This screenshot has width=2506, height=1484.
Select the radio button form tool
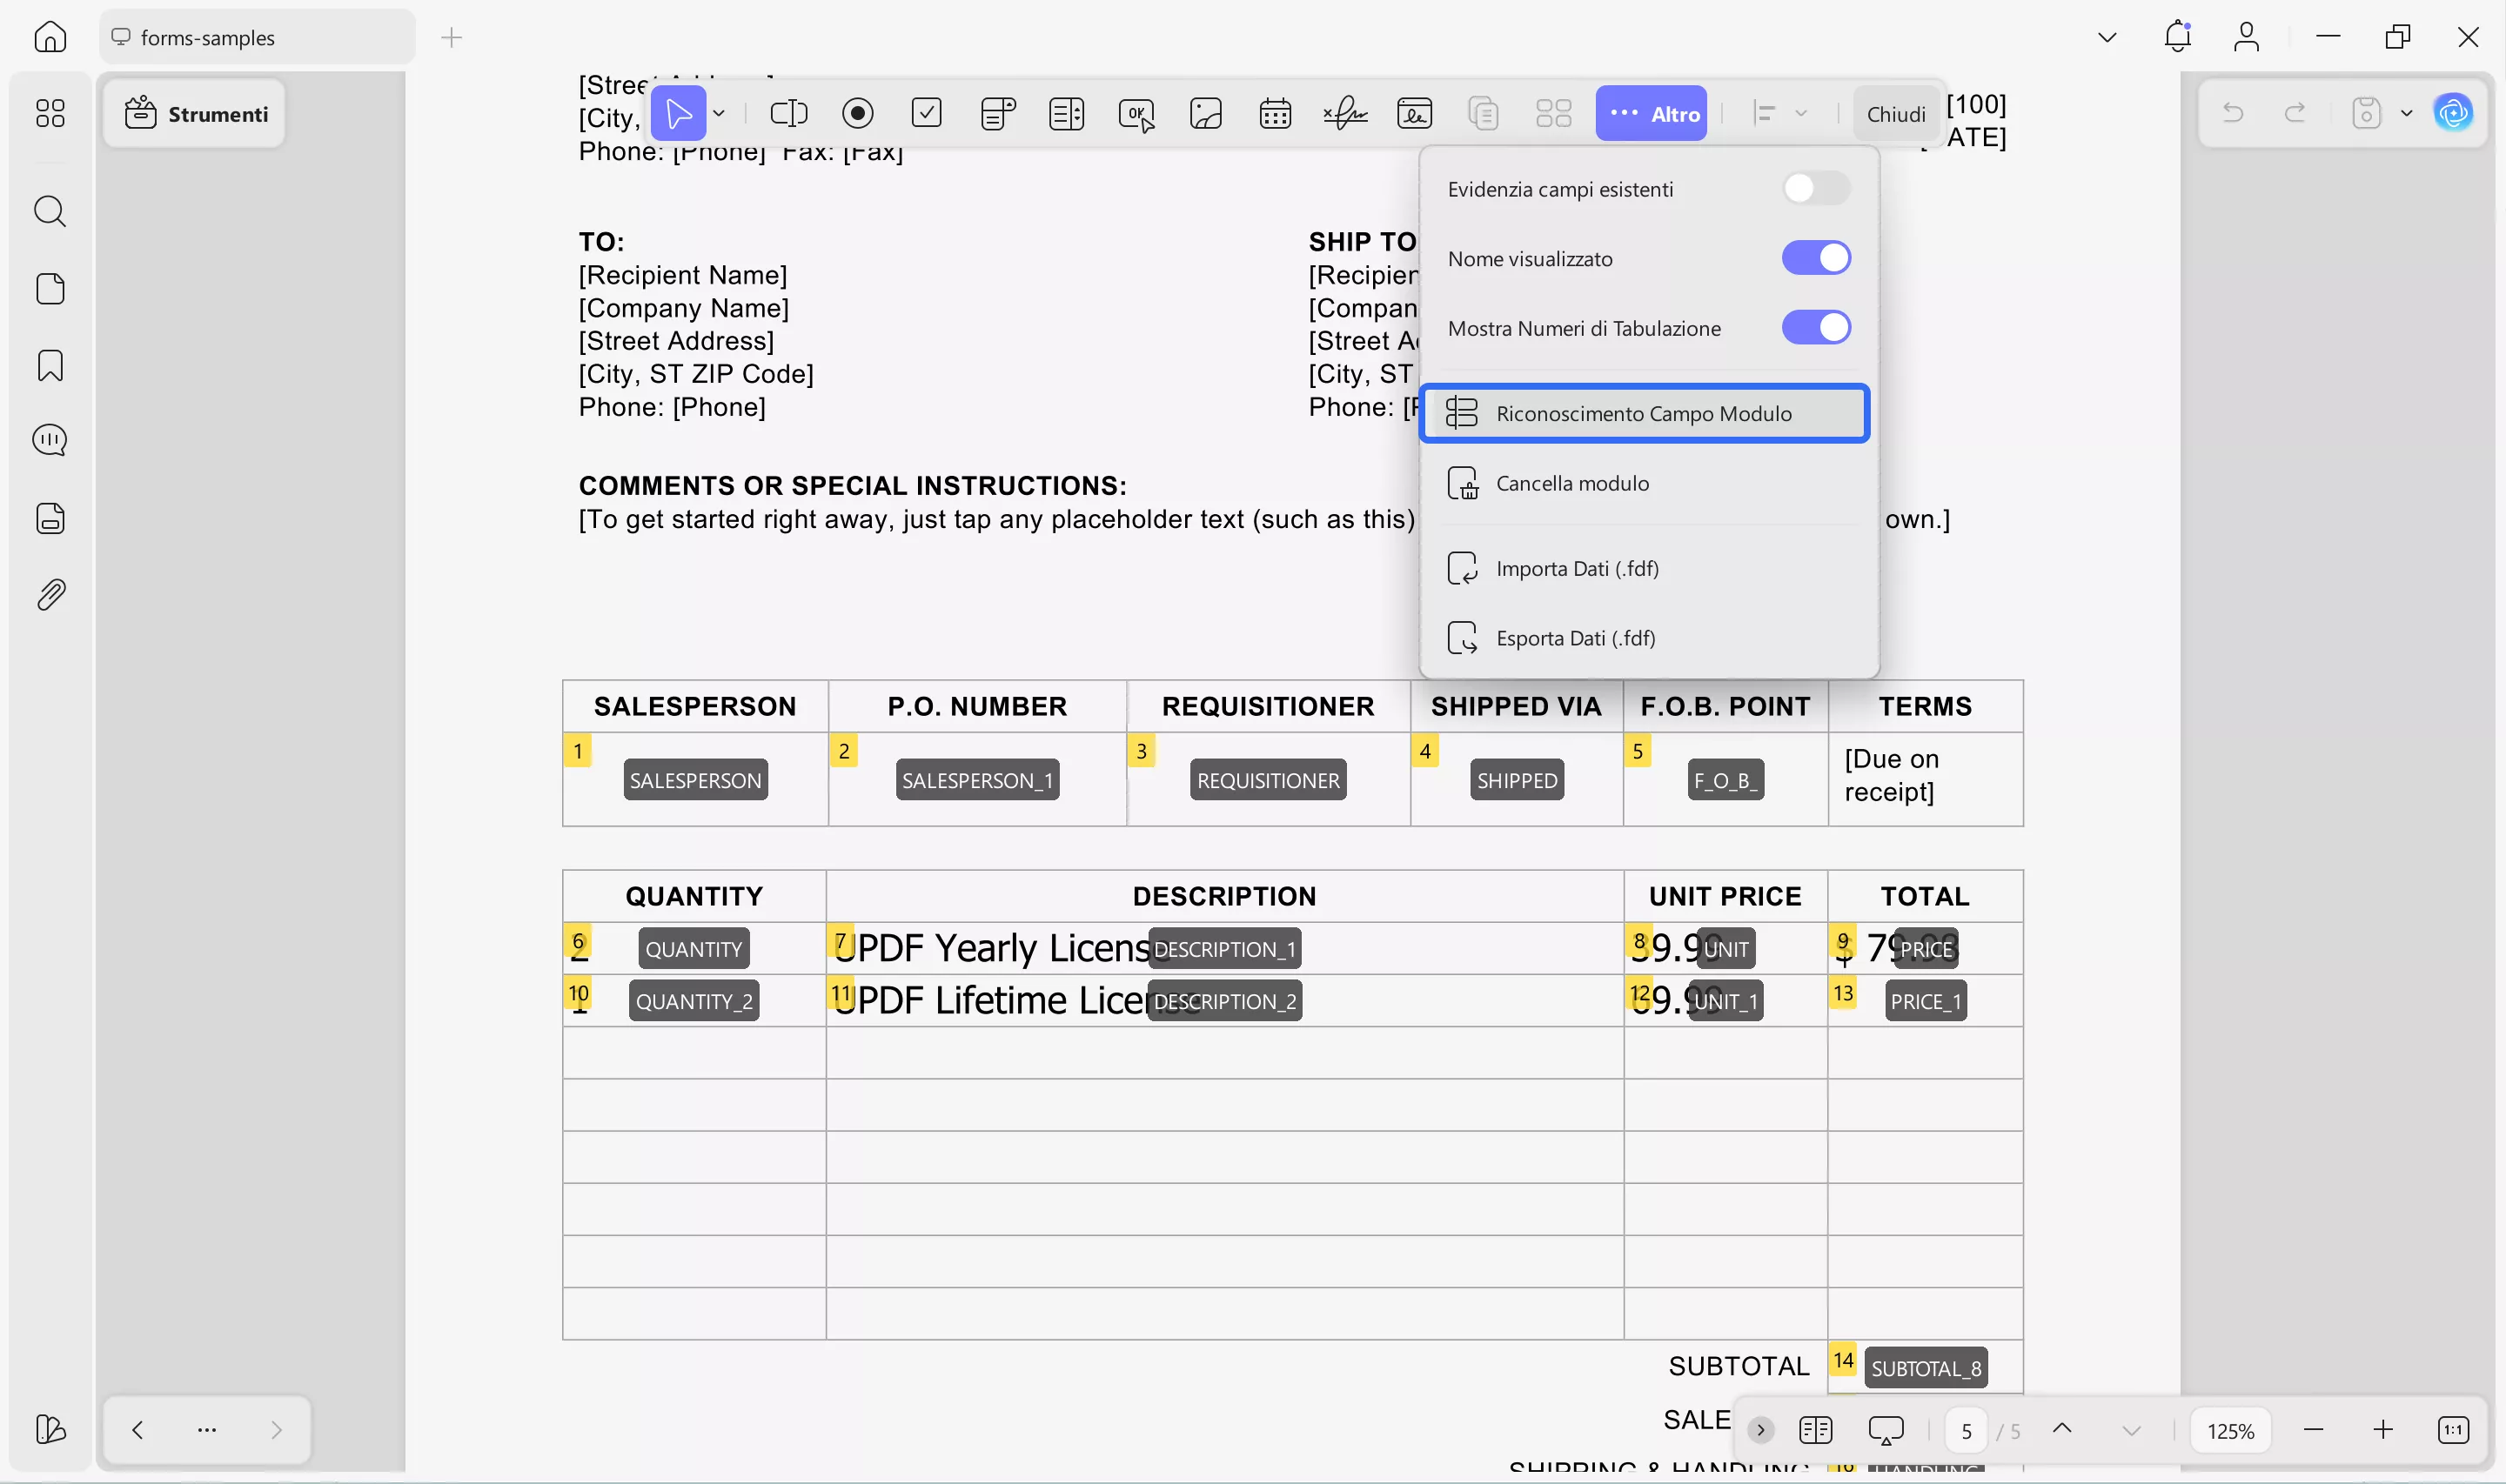pyautogui.click(x=857, y=113)
